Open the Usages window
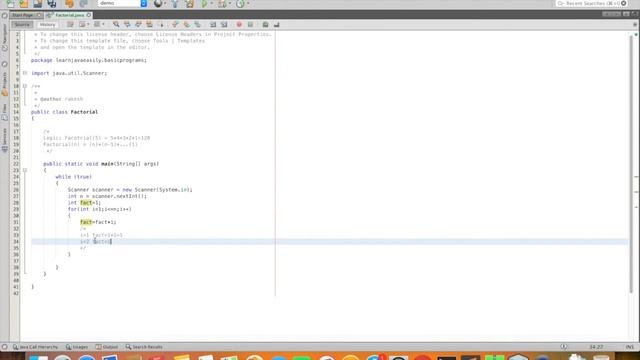The height and width of the screenshot is (360, 640). point(77,347)
